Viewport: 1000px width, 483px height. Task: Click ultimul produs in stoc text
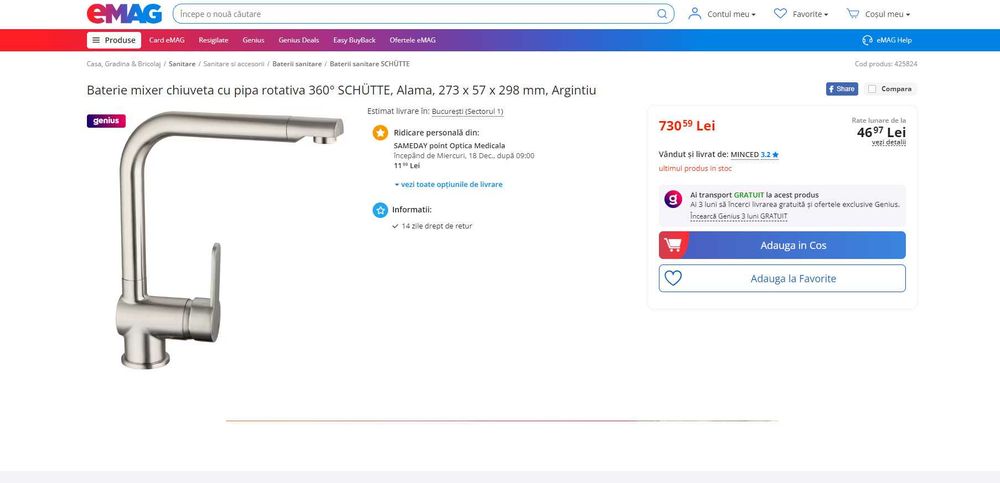point(695,168)
